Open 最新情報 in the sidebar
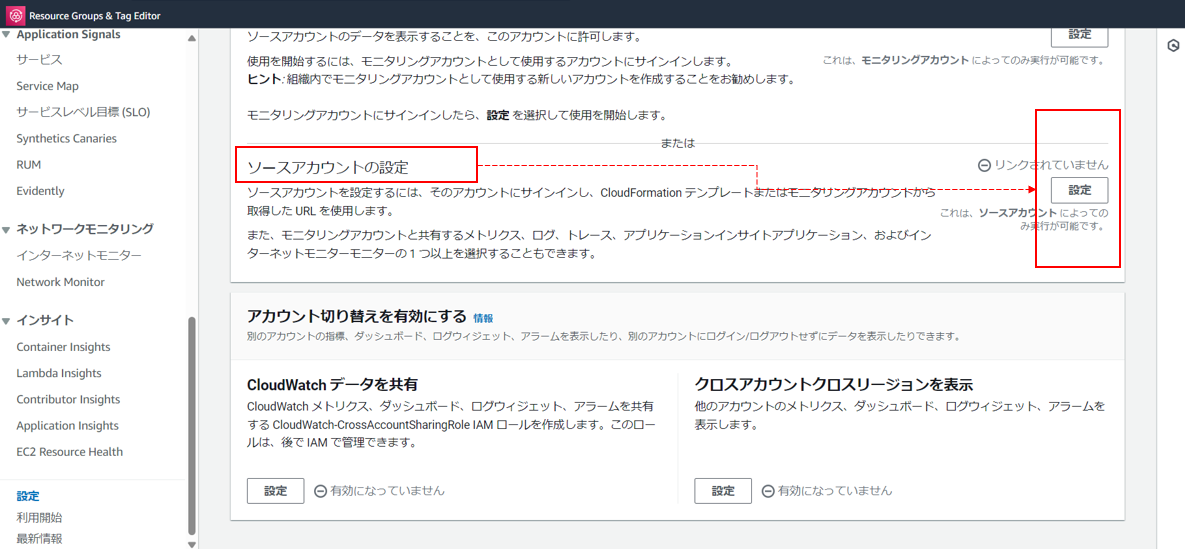1185x549 pixels. point(39,538)
